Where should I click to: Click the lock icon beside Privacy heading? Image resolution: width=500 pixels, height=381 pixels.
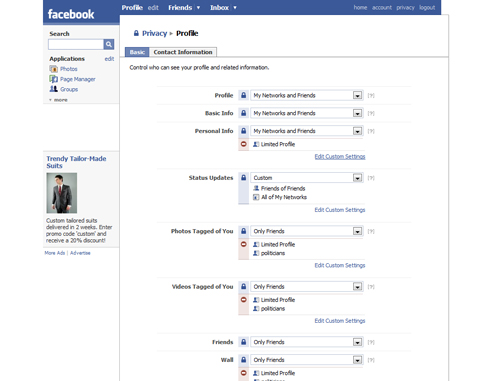coord(136,33)
